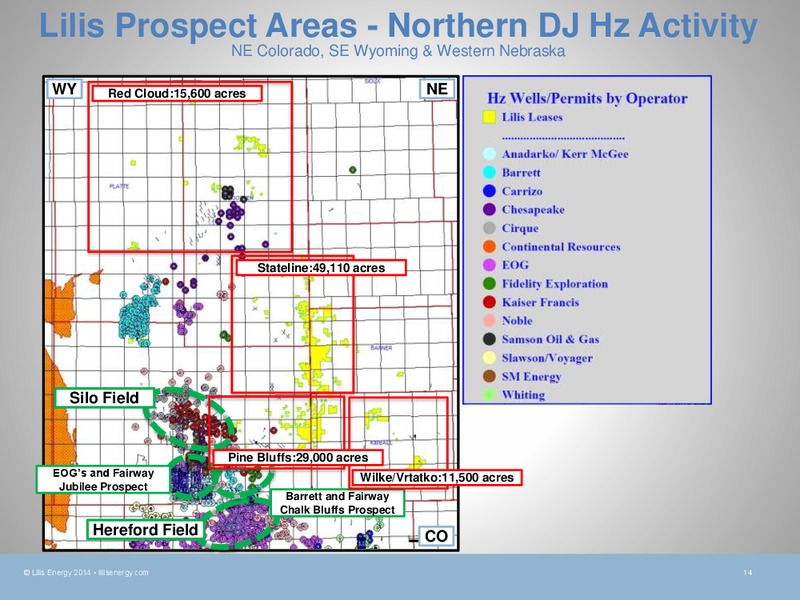Screen dimensions: 800x600
Task: Select the 'Kaiser Francis' legend text
Action: [540, 303]
